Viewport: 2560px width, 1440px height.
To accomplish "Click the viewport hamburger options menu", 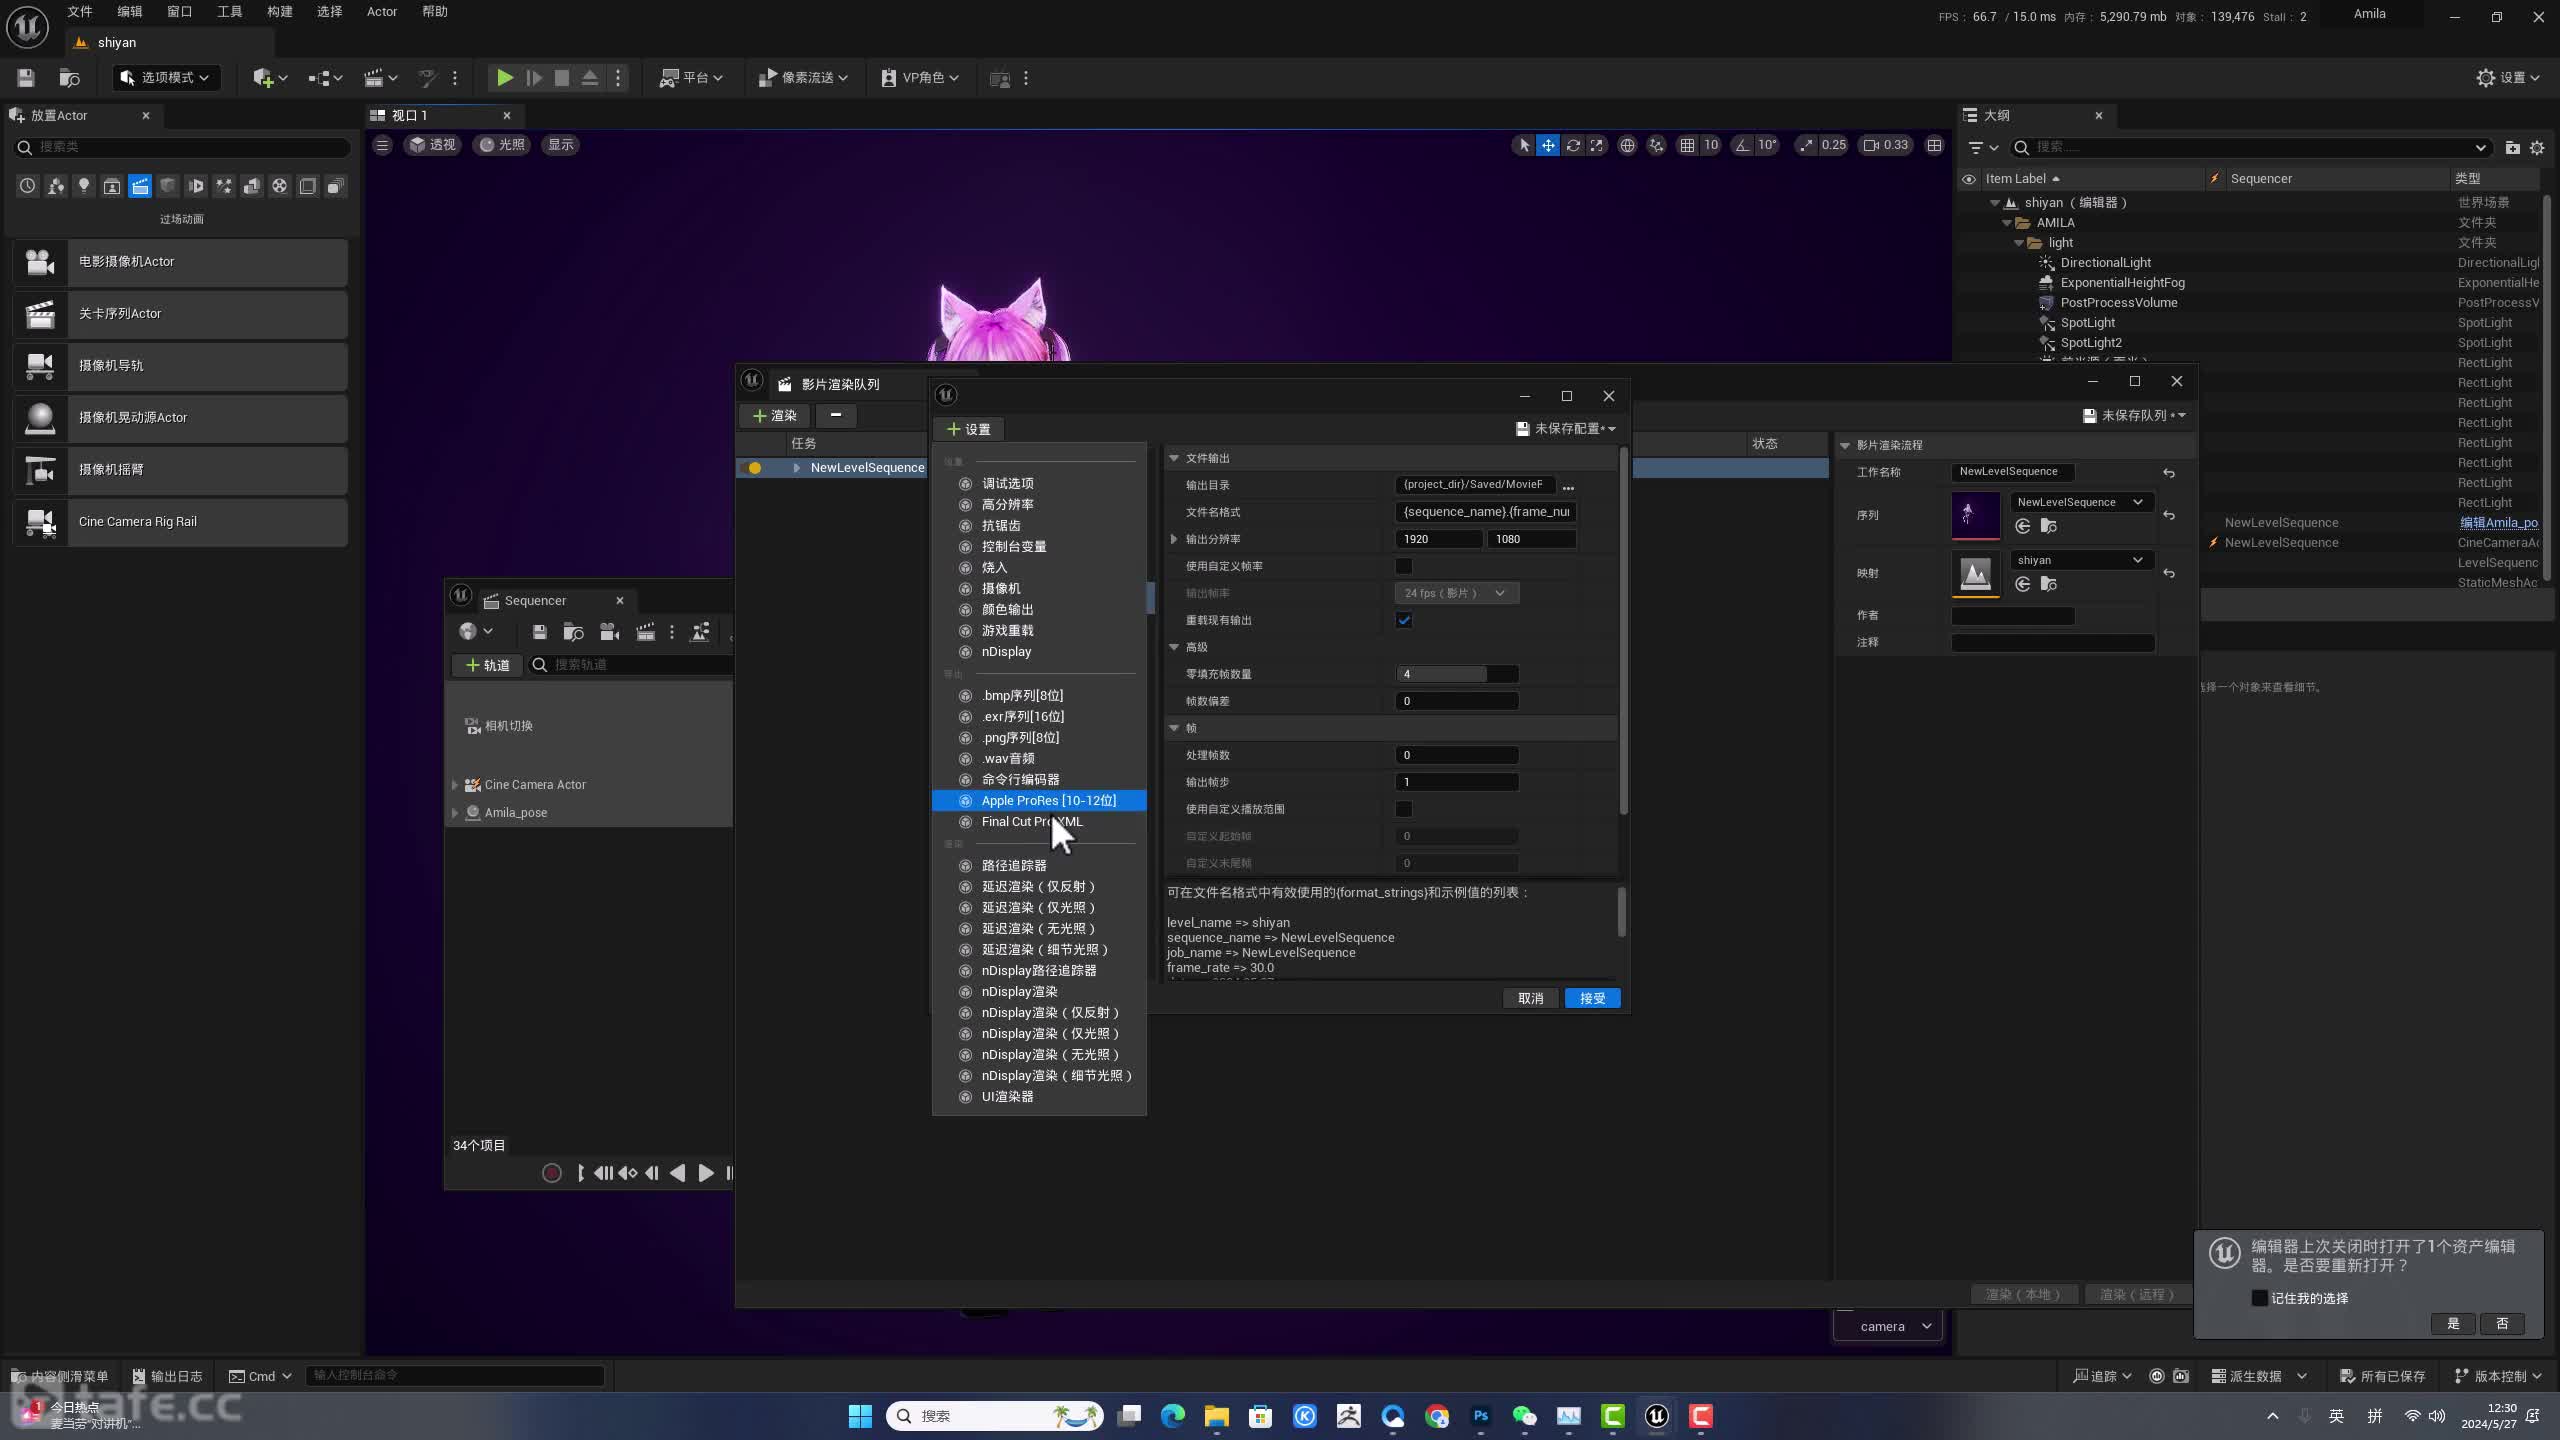I will pyautogui.click(x=382, y=145).
